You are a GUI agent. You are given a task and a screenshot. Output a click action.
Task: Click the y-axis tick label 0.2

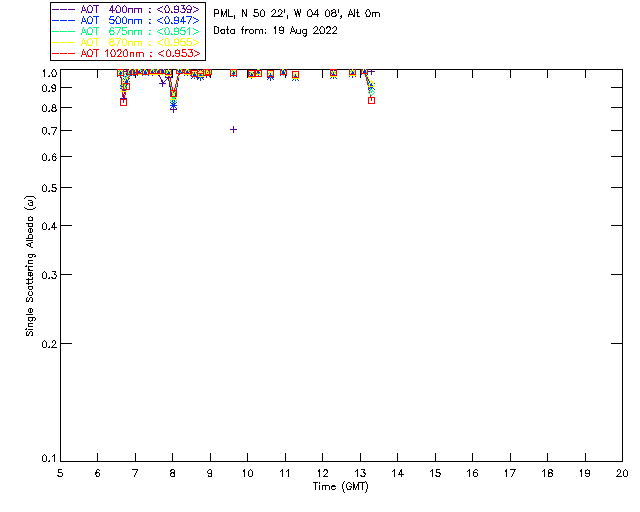49,344
